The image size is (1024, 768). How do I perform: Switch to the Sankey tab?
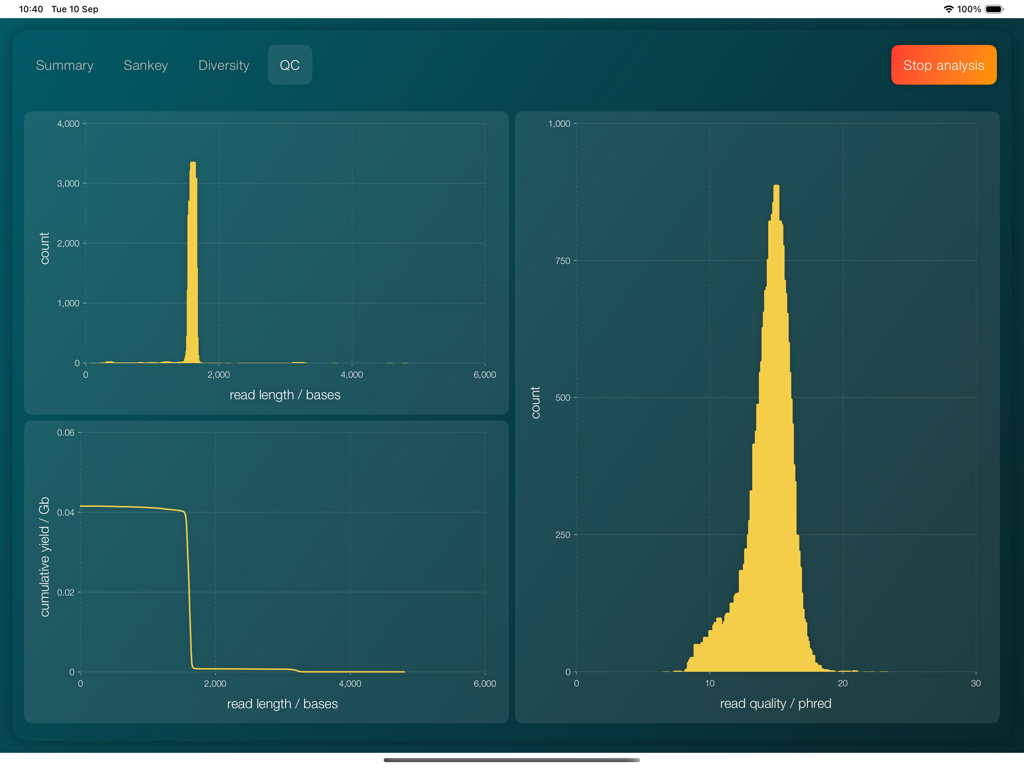coord(146,65)
